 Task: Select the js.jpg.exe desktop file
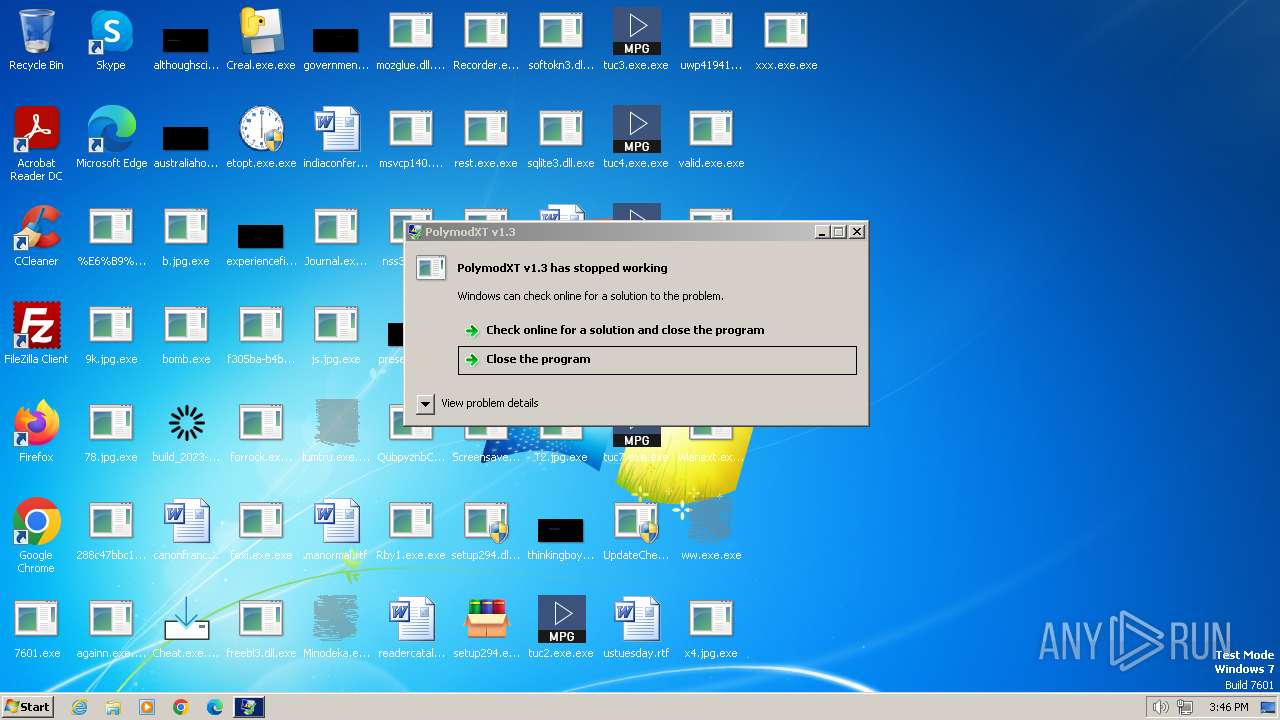tap(336, 334)
